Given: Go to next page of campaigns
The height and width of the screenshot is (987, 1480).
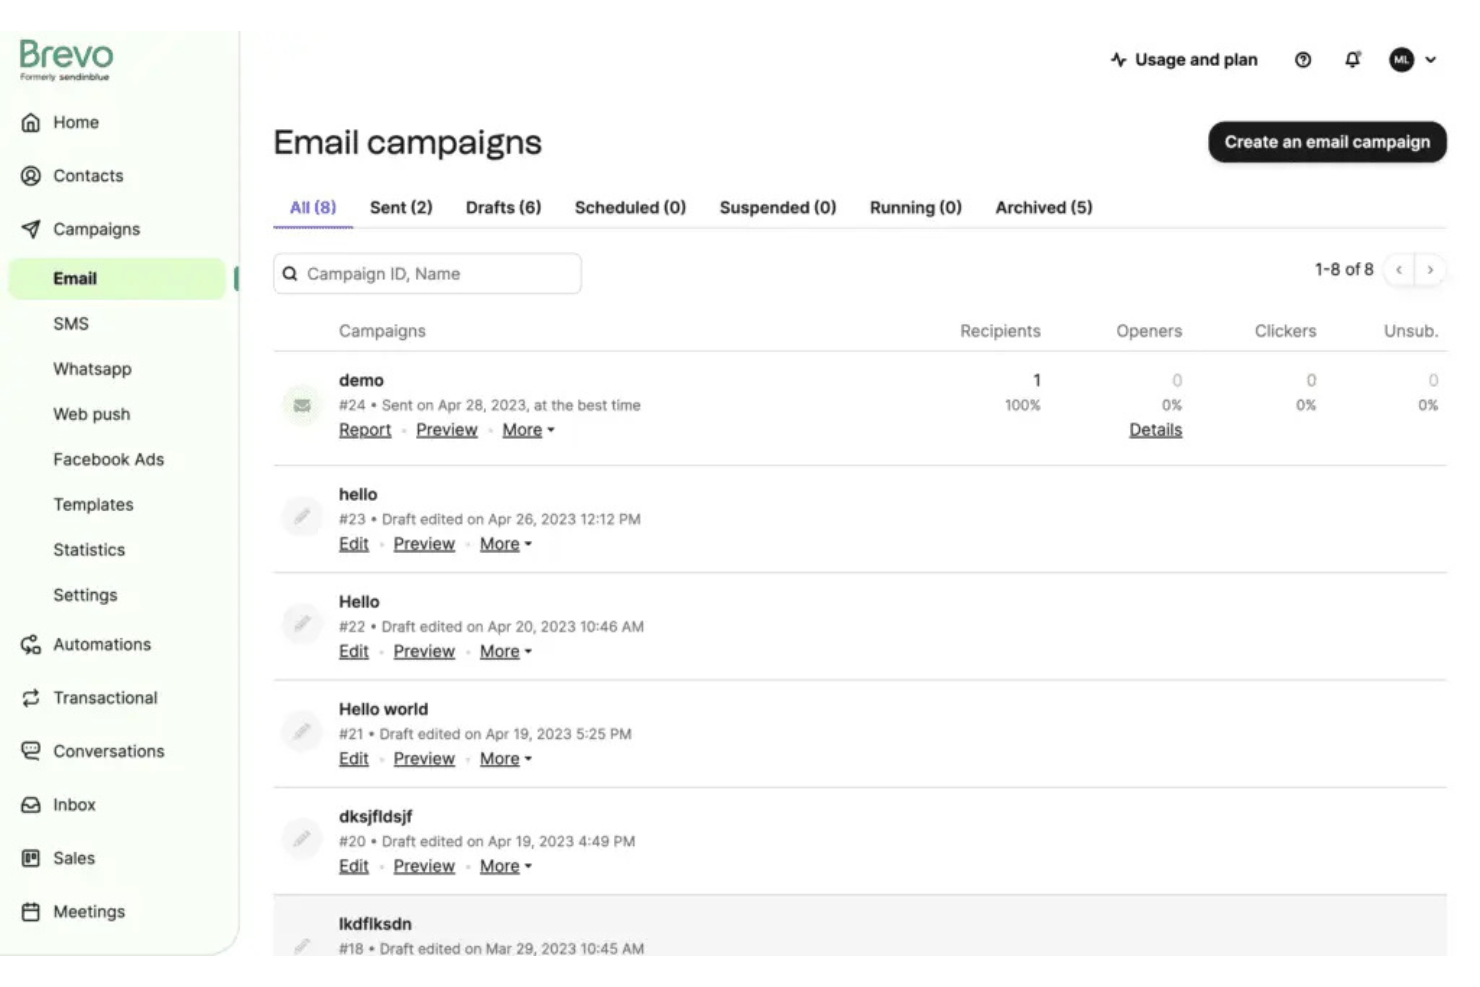Looking at the screenshot, I should click(1430, 270).
